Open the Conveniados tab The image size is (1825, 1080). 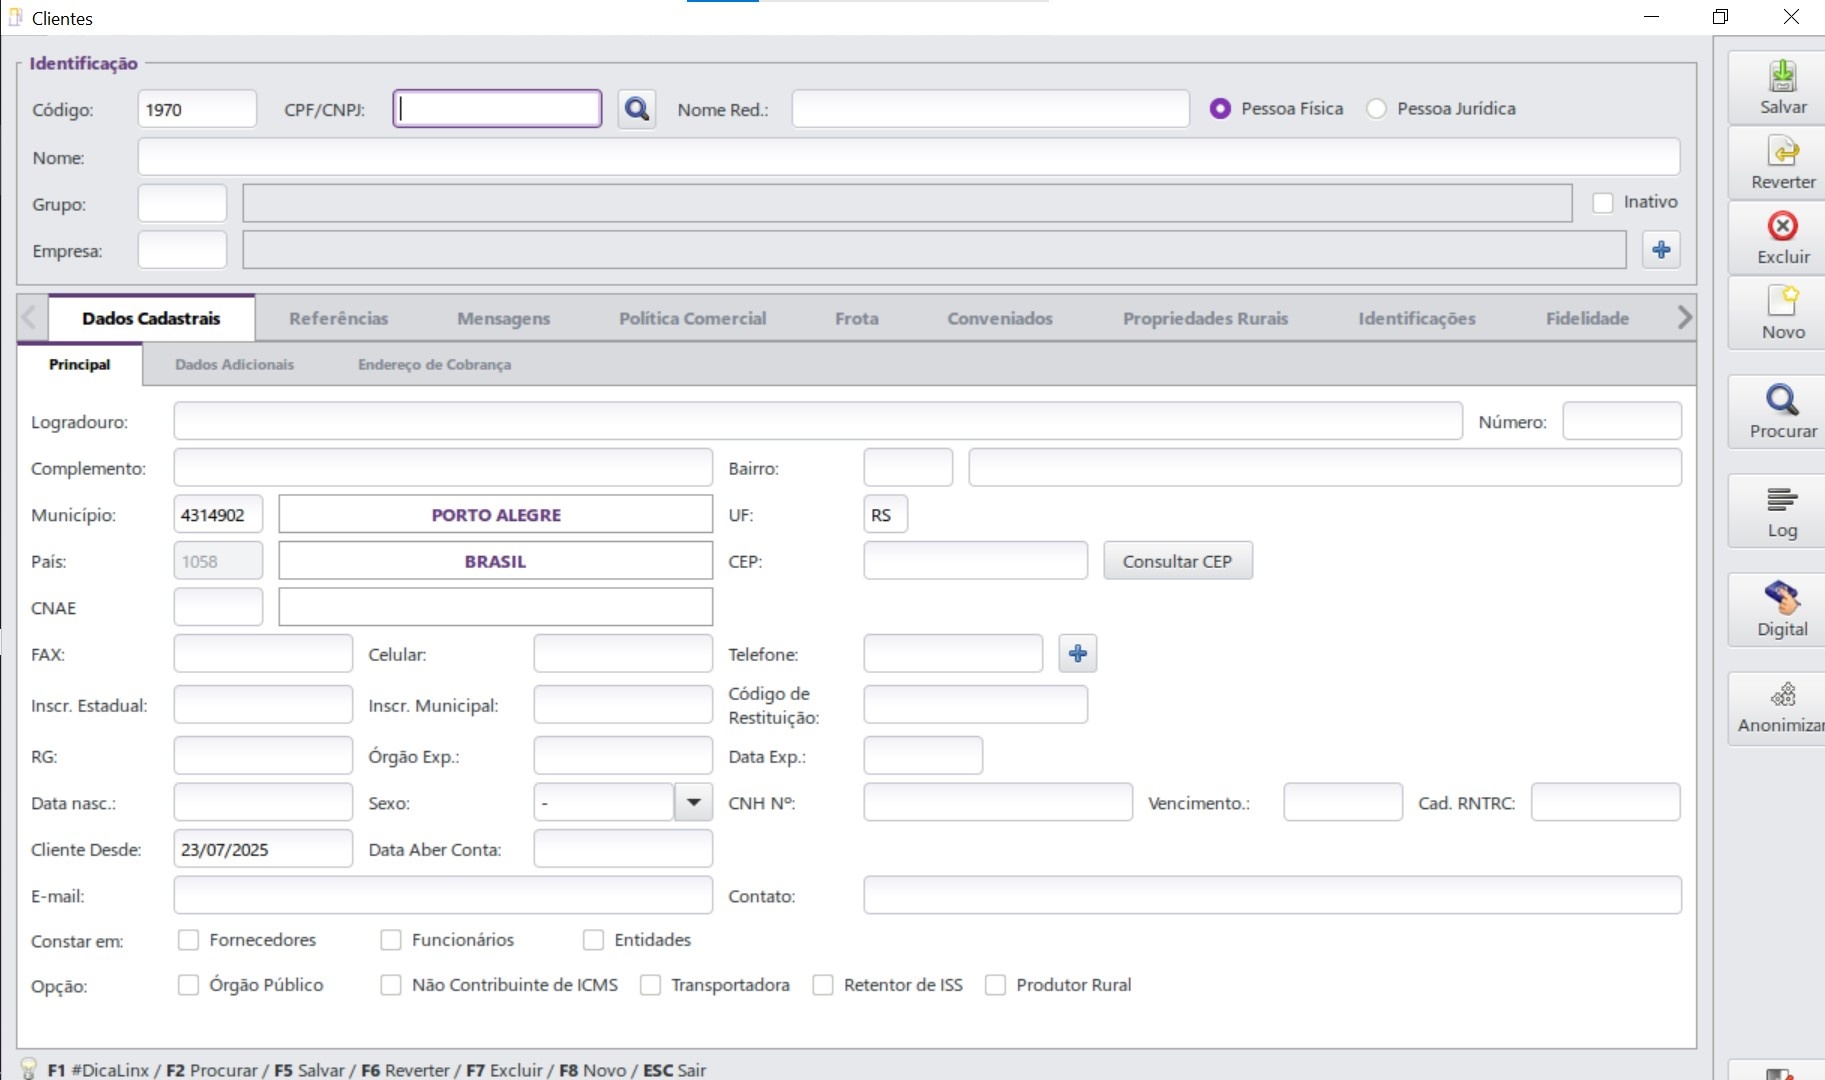(x=1000, y=318)
